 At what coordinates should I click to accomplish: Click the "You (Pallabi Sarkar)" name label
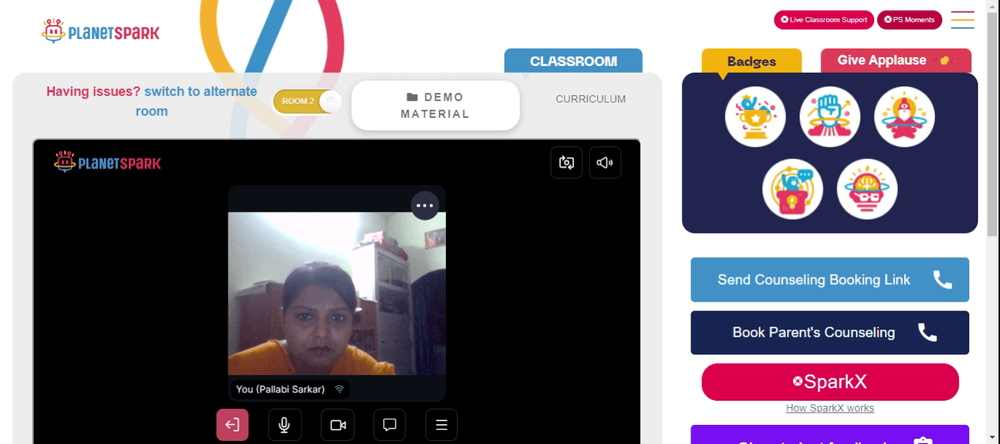coord(281,389)
